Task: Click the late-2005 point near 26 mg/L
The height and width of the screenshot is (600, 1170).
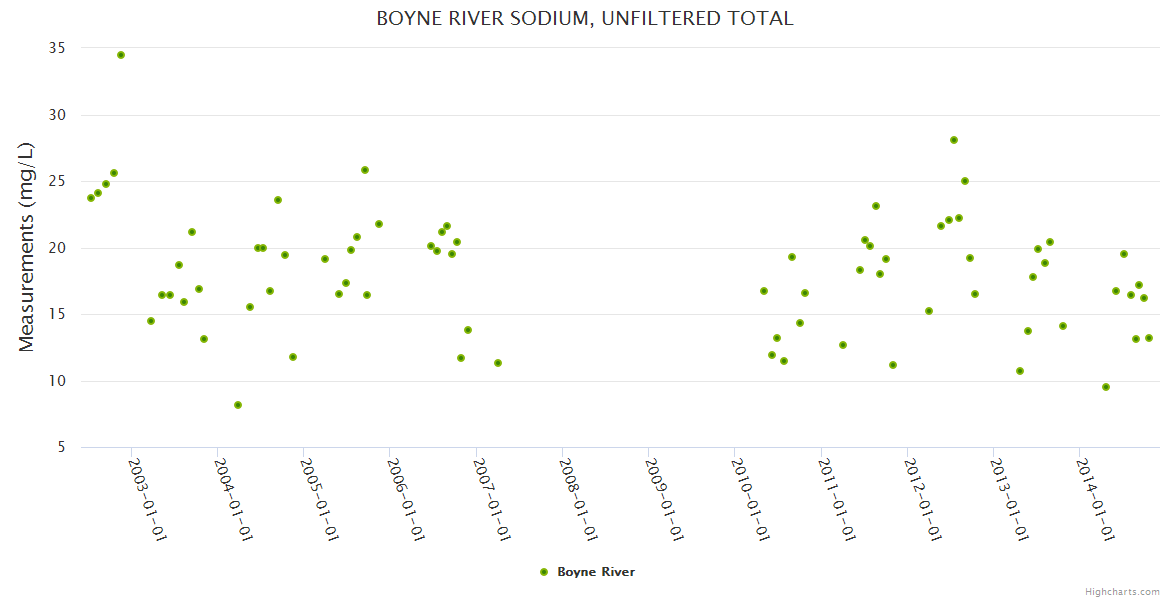Action: [365, 170]
